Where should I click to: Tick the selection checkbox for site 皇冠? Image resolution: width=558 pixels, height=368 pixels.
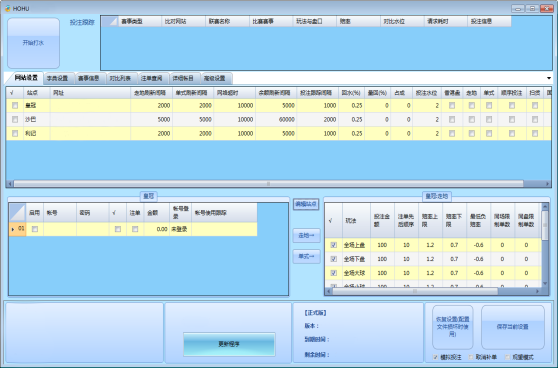tap(15, 105)
